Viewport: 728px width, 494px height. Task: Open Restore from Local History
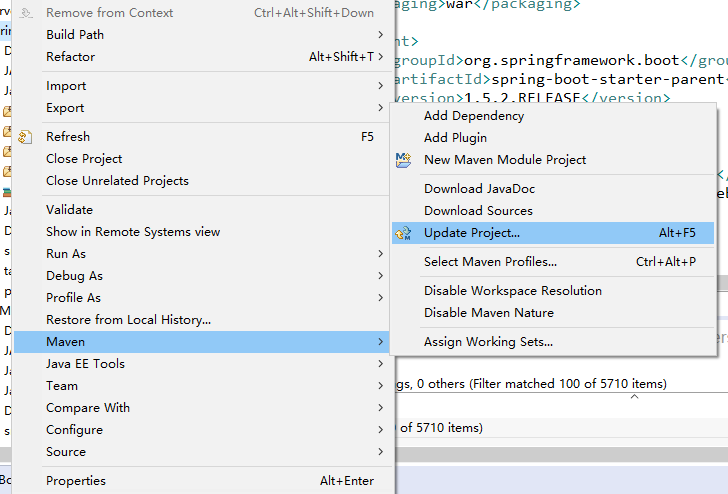pos(128,320)
